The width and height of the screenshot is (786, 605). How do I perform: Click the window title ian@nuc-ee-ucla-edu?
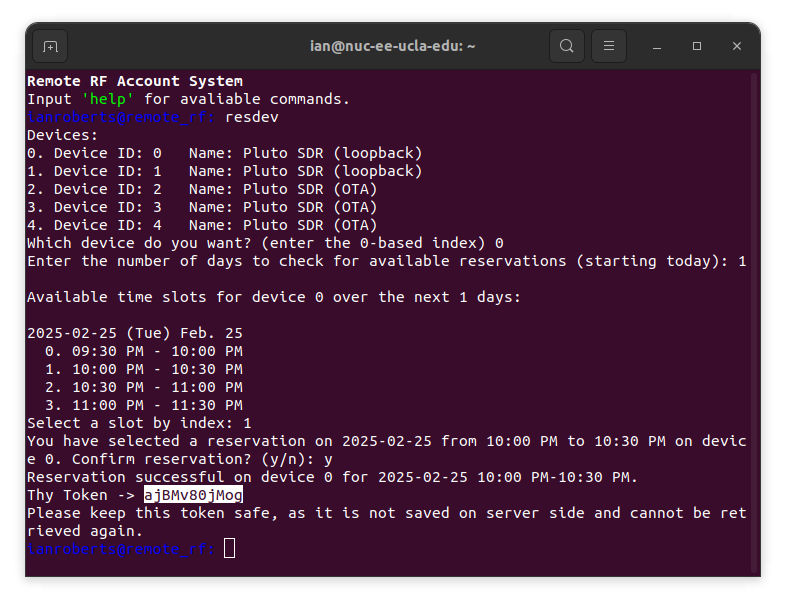(x=392, y=46)
